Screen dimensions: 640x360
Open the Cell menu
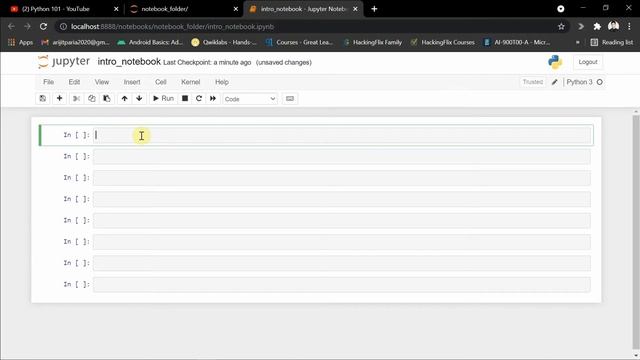pos(161,82)
